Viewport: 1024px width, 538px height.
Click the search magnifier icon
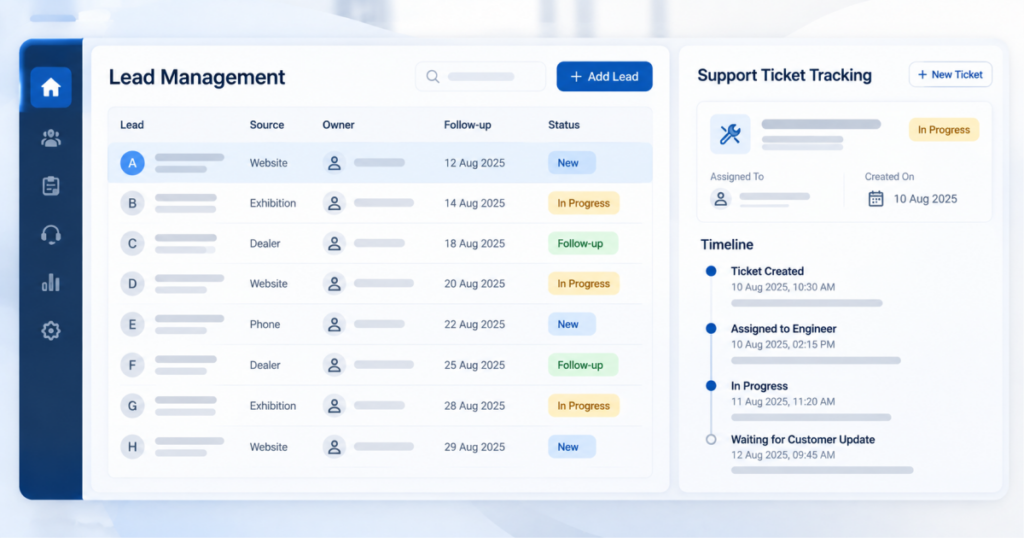coord(432,76)
